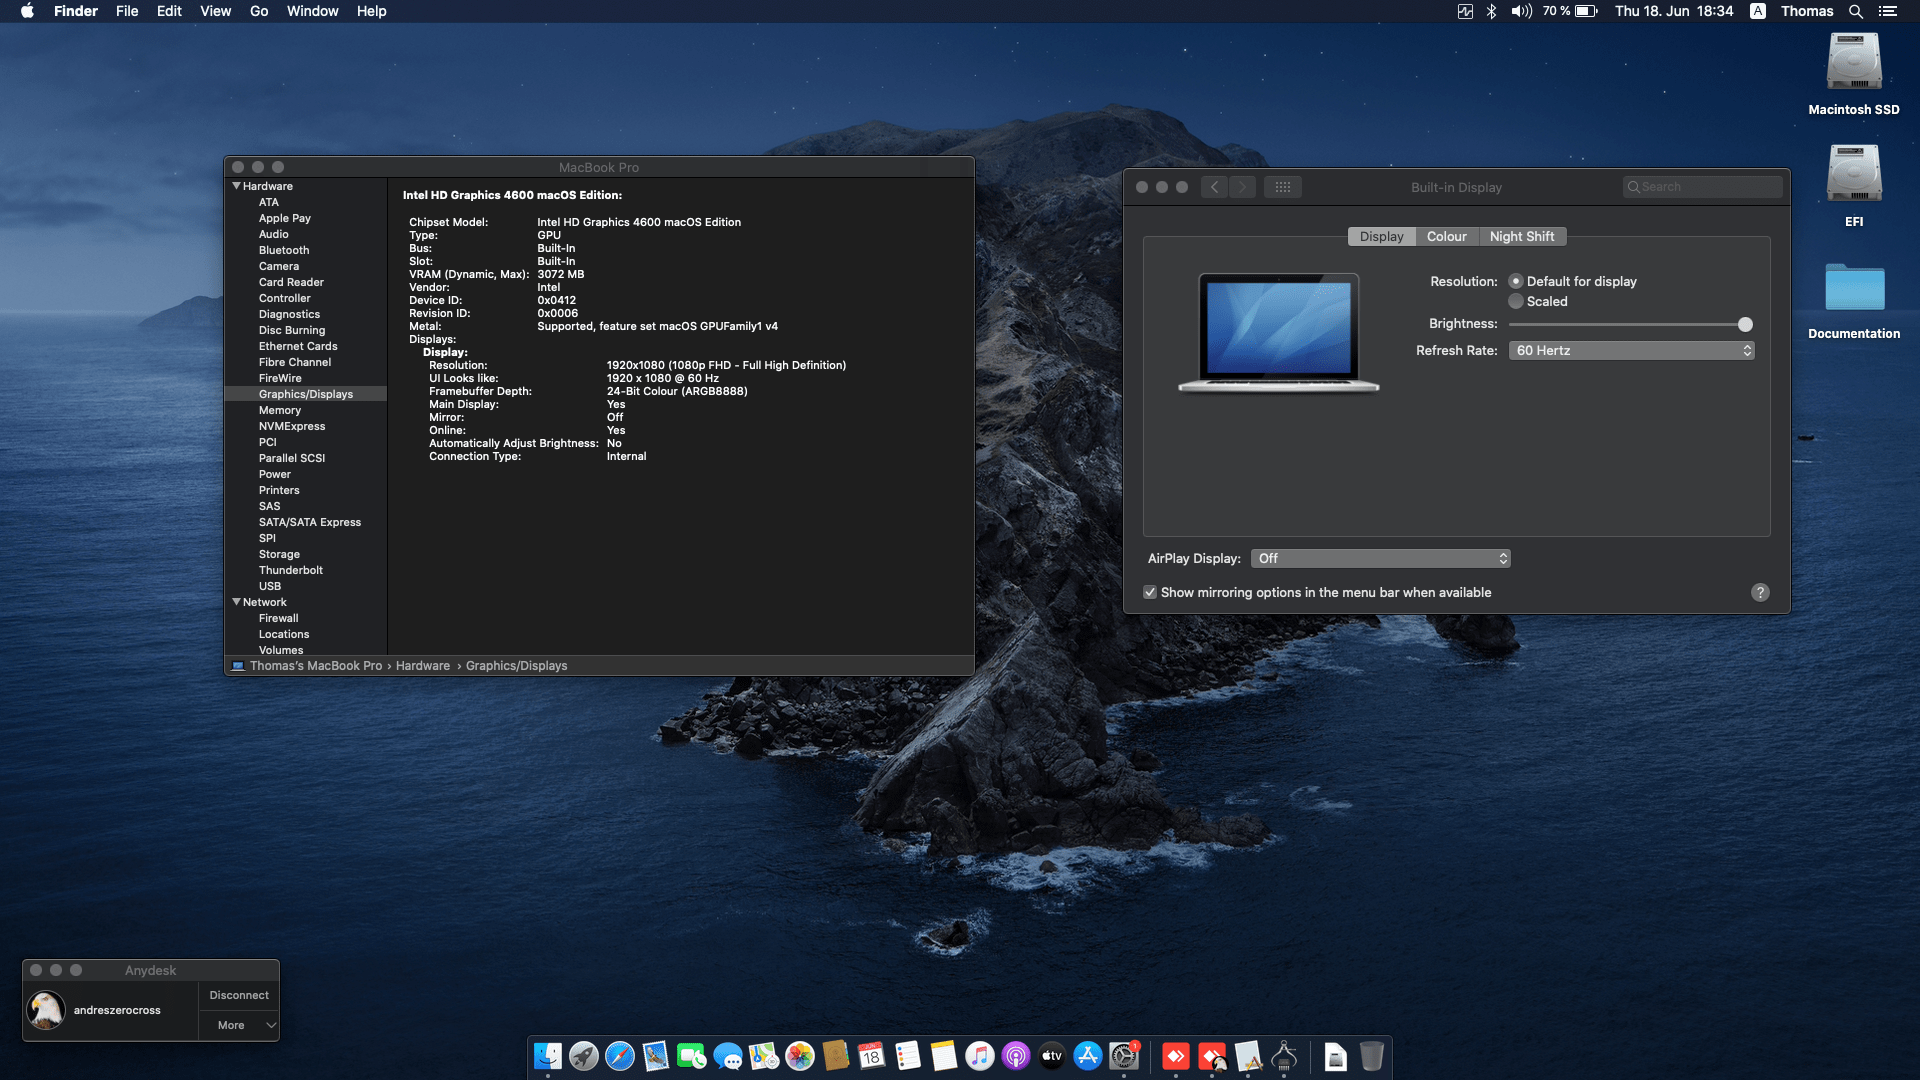Open the Refresh Rate dropdown showing 60 Hertz
Viewport: 1920px width, 1080px height.
pos(1631,351)
